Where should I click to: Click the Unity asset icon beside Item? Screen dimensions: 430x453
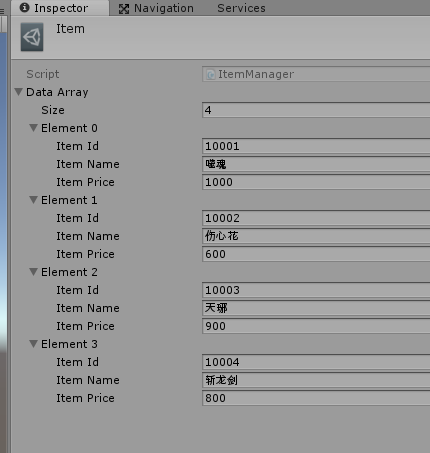click(x=32, y=37)
